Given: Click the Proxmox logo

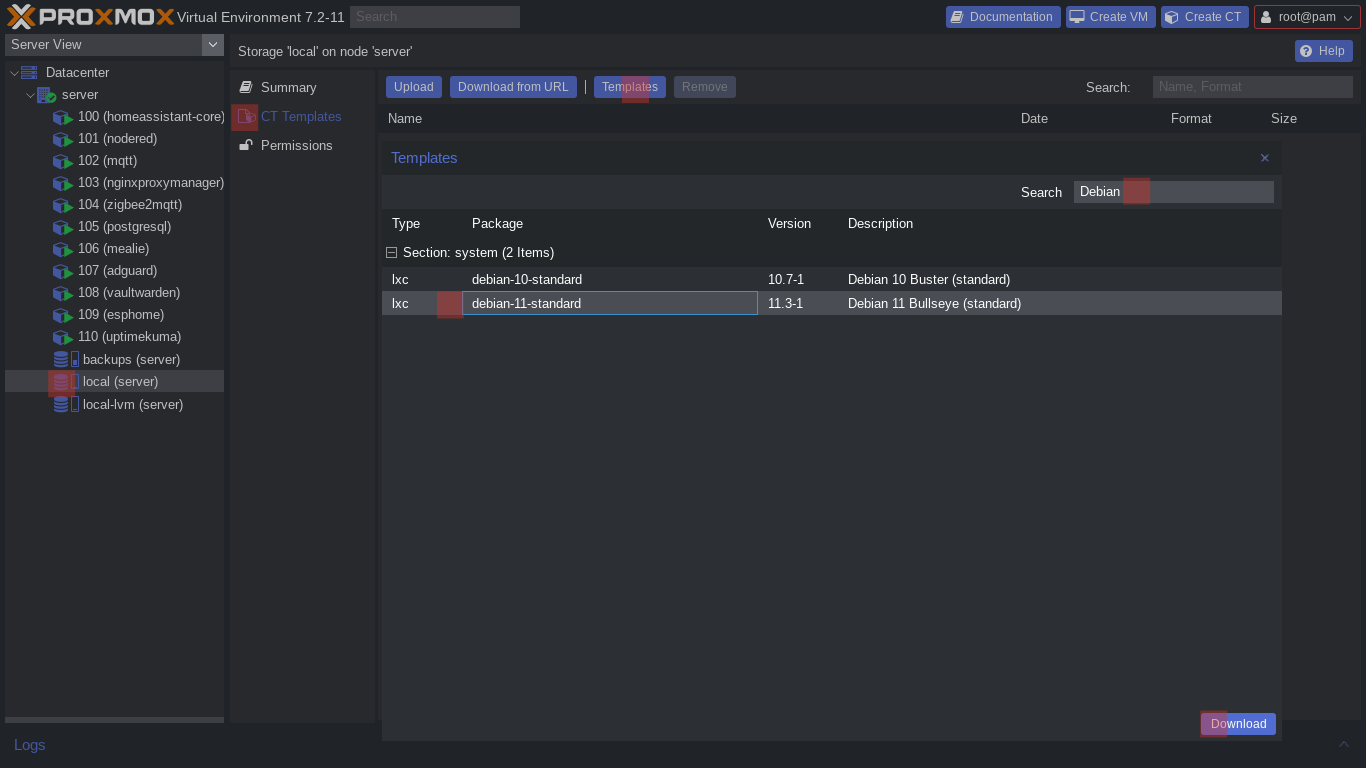Looking at the screenshot, I should (x=90, y=16).
